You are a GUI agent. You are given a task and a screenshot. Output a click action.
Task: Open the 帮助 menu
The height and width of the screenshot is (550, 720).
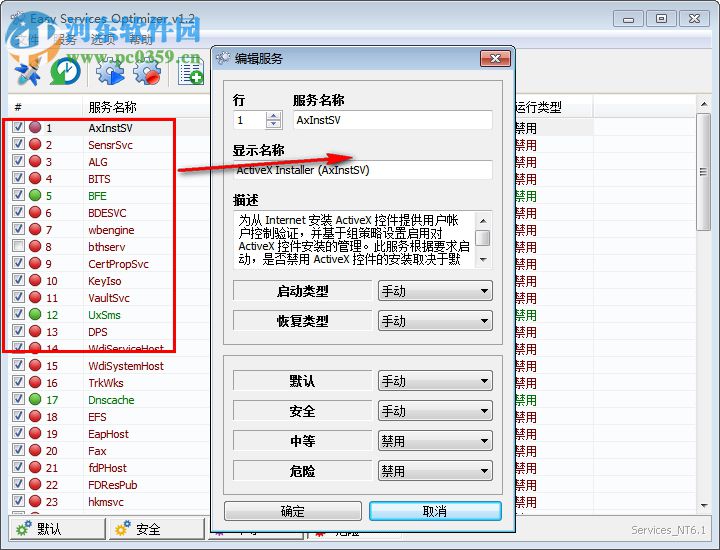click(140, 40)
